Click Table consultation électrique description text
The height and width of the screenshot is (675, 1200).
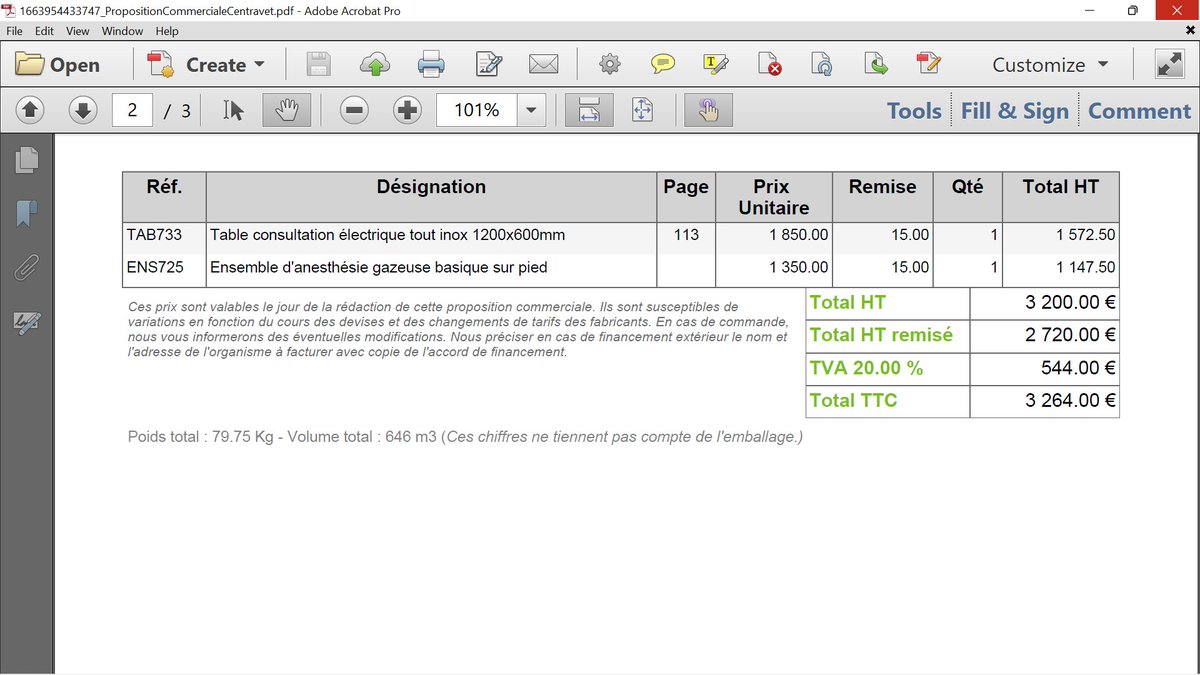click(x=388, y=235)
